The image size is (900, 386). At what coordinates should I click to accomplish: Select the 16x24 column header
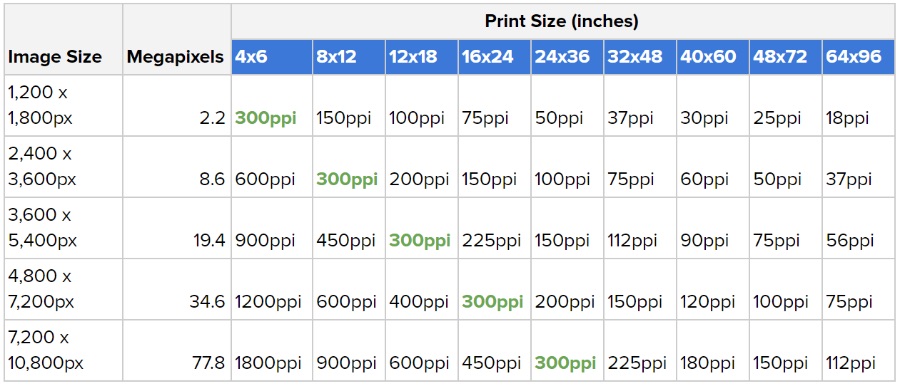pos(495,57)
